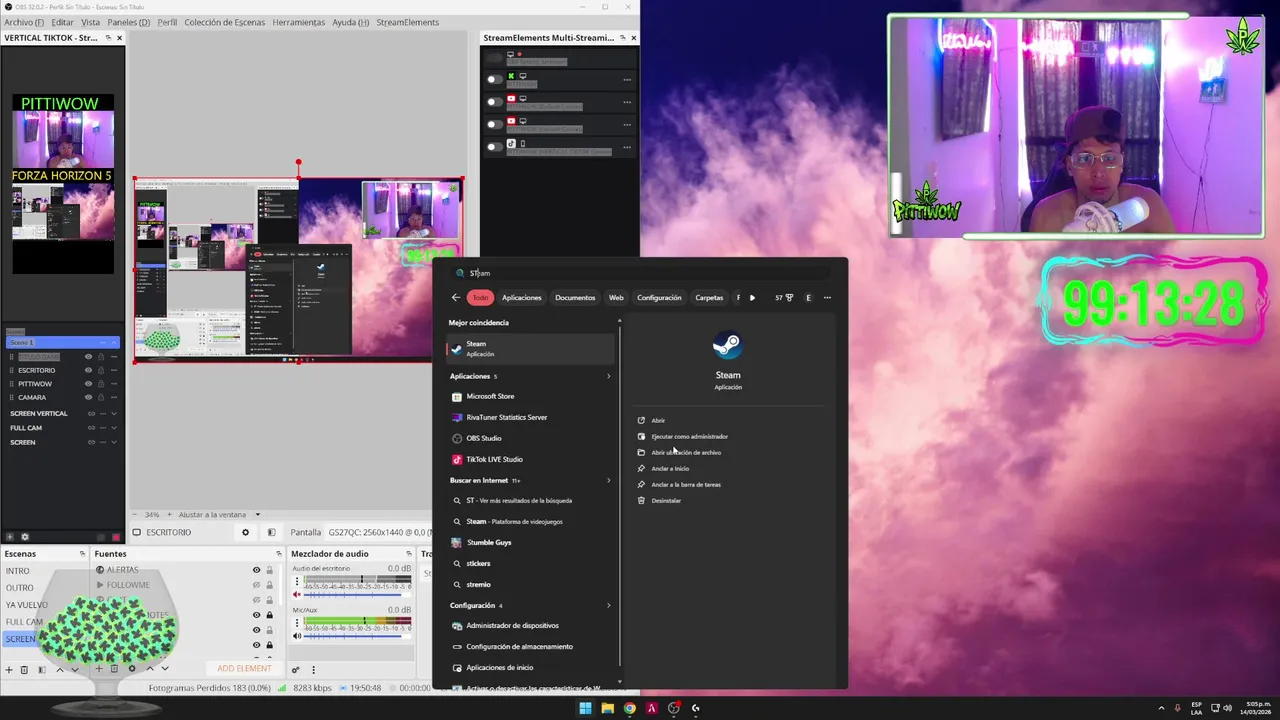Select the Stumble Guys search result

(488, 542)
